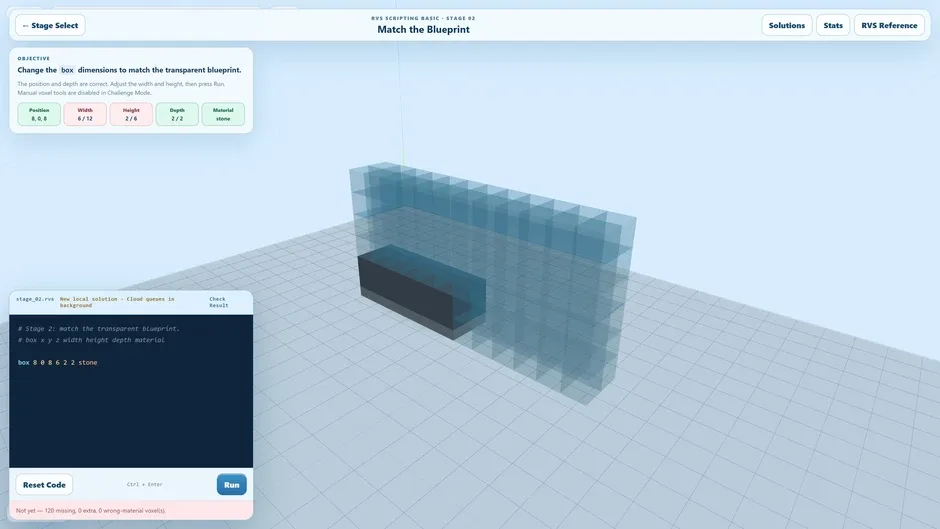Click the Run button
Image resolution: width=940 pixels, height=529 pixels.
(x=231, y=485)
